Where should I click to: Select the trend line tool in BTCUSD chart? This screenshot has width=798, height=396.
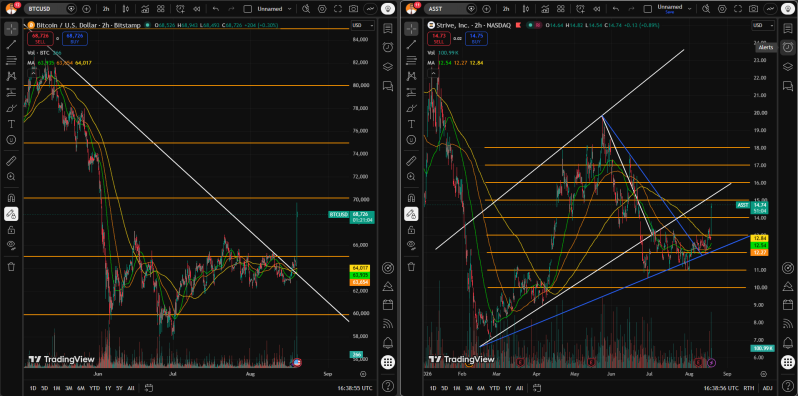11,45
